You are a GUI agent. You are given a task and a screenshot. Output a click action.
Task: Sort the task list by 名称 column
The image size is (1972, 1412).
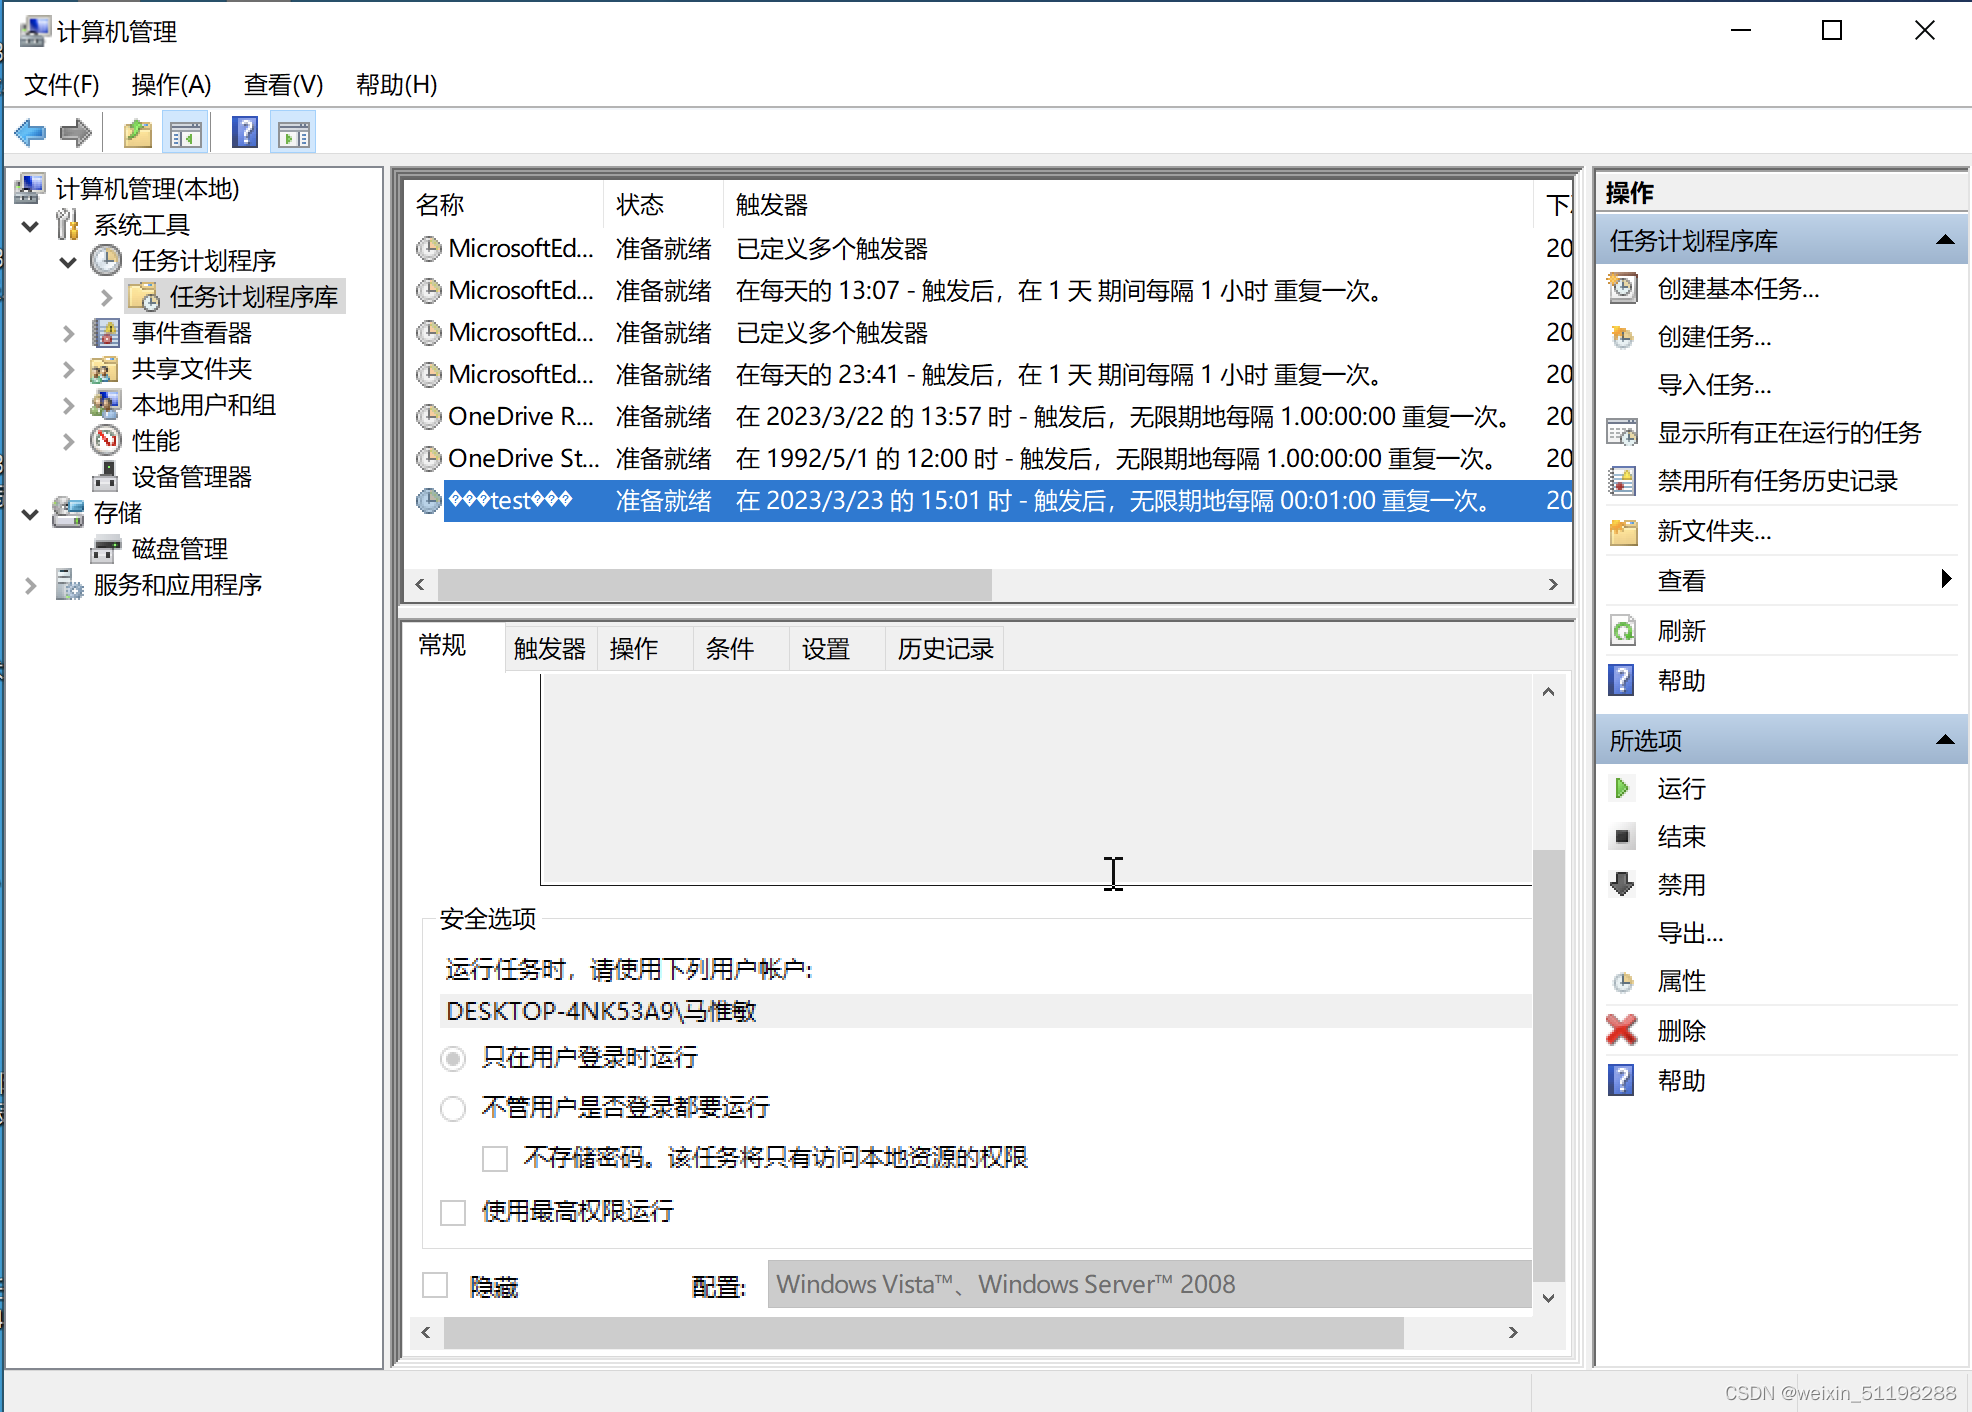(x=505, y=205)
